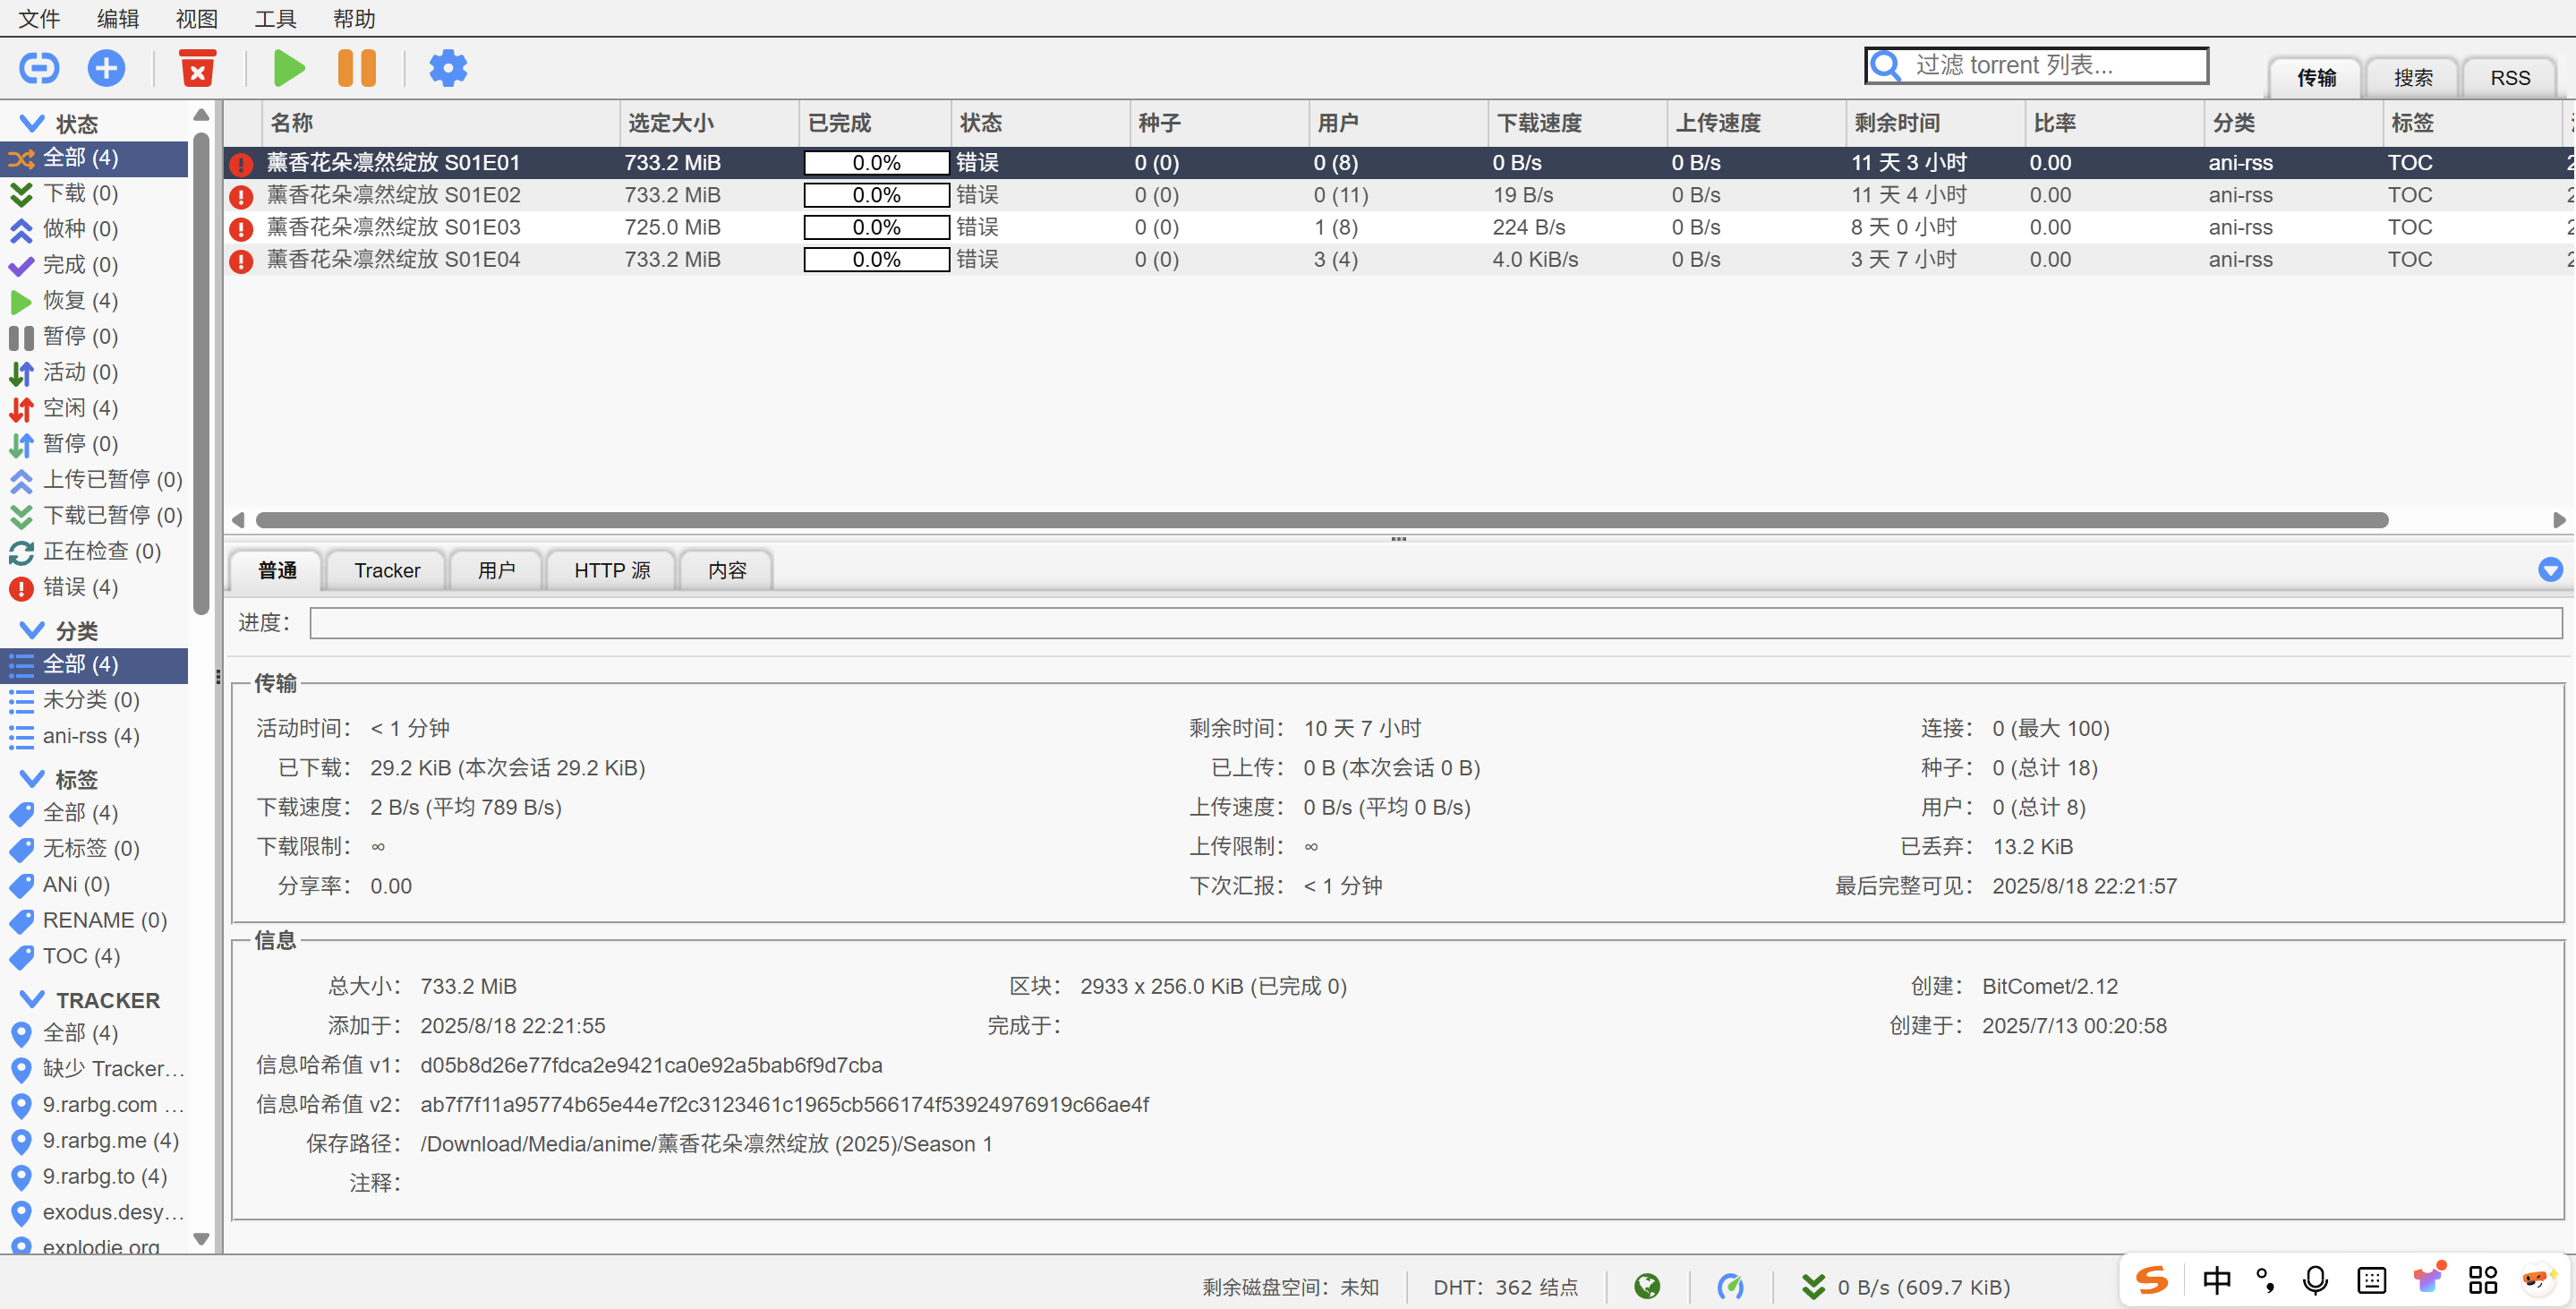The image size is (2576, 1309).
Task: Click the blue collapse arrow of details panel
Action: (2550, 569)
